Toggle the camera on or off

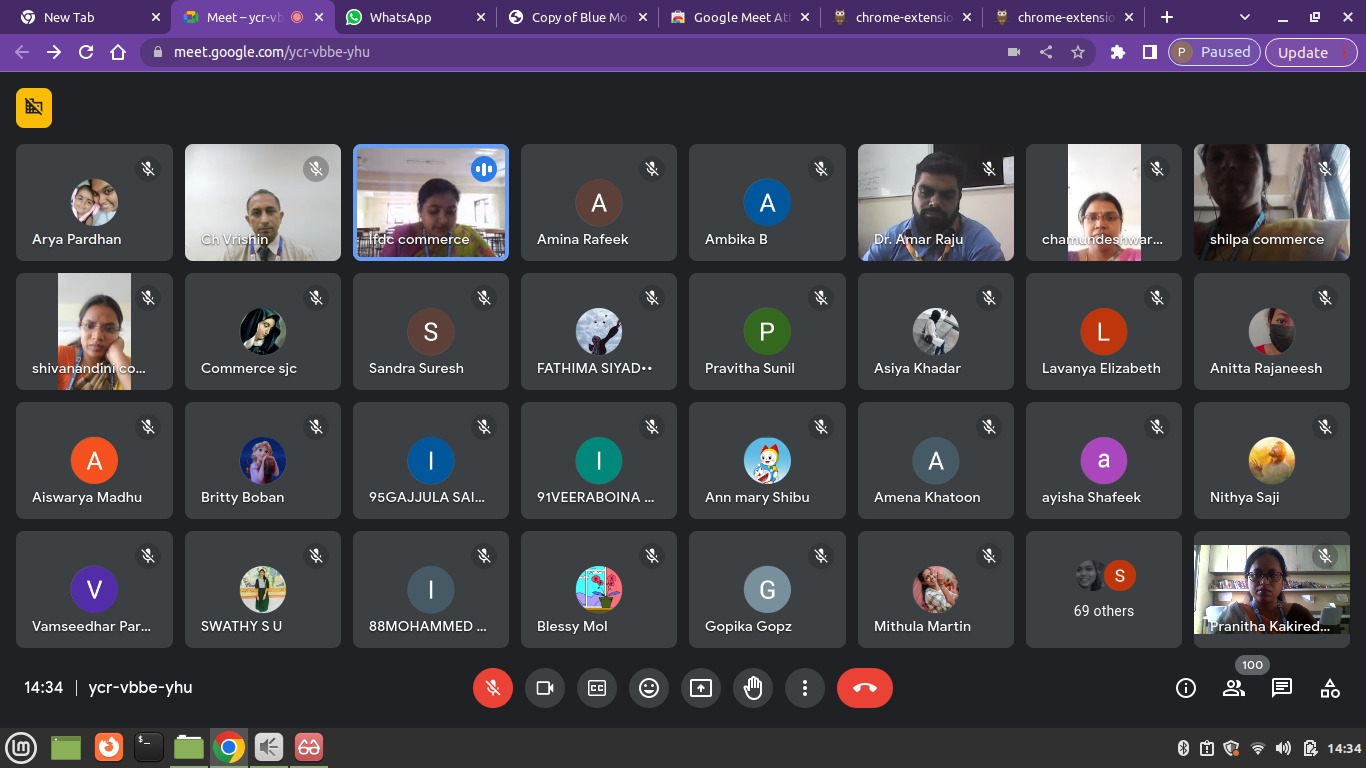[545, 688]
